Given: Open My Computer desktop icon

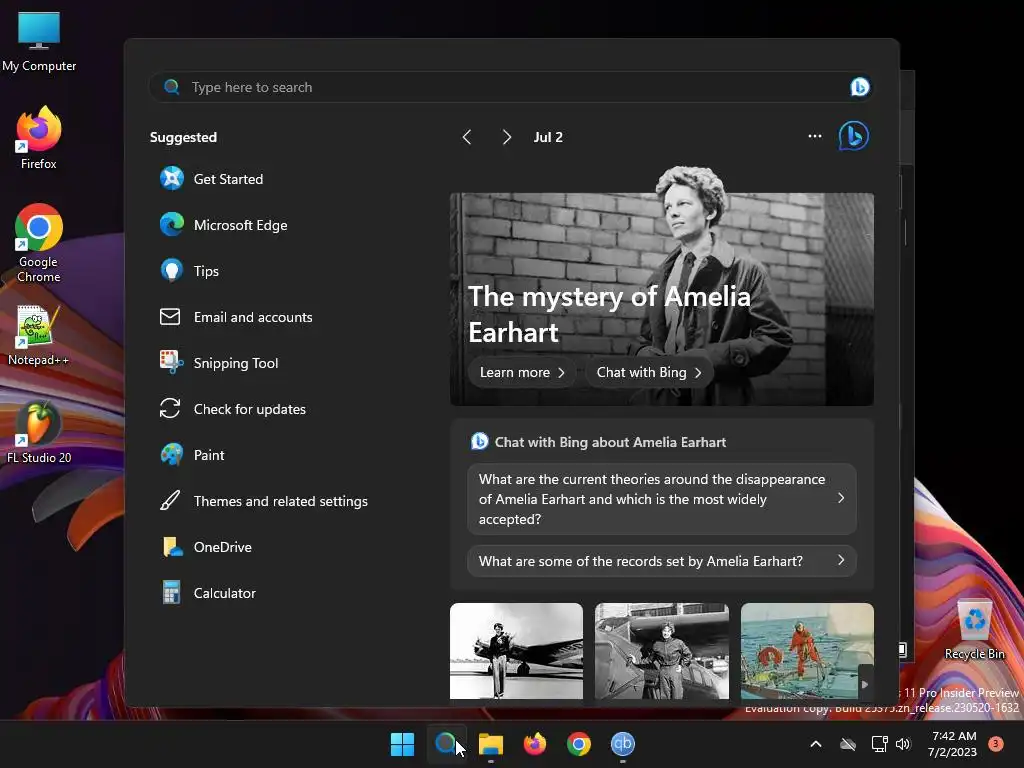Looking at the screenshot, I should click(x=39, y=42).
